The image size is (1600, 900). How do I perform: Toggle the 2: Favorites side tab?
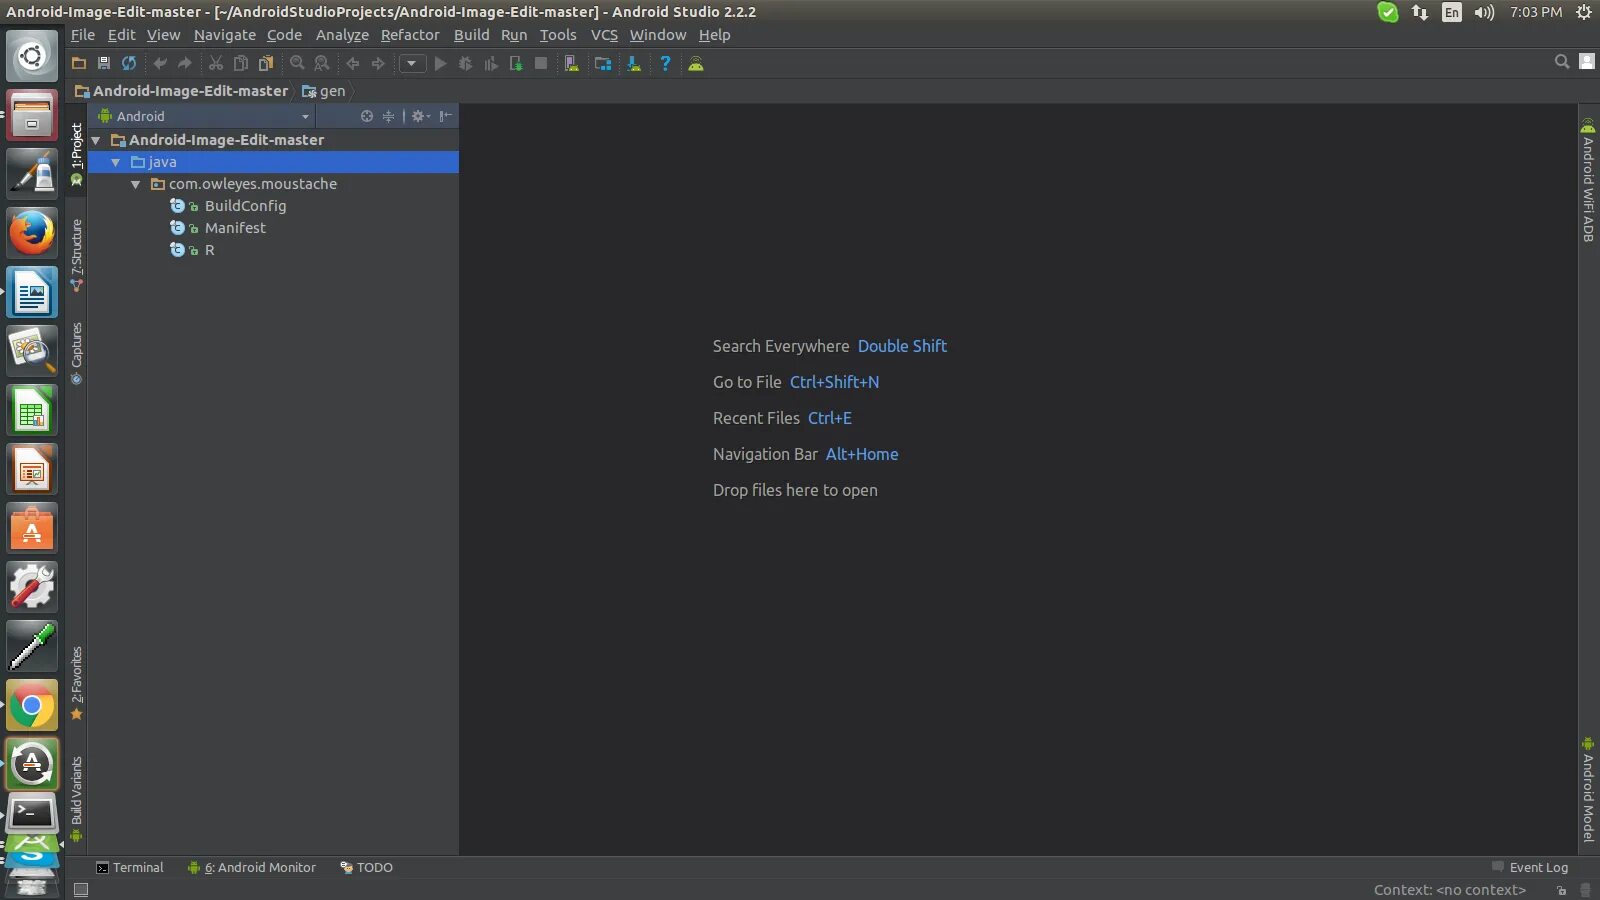(77, 683)
